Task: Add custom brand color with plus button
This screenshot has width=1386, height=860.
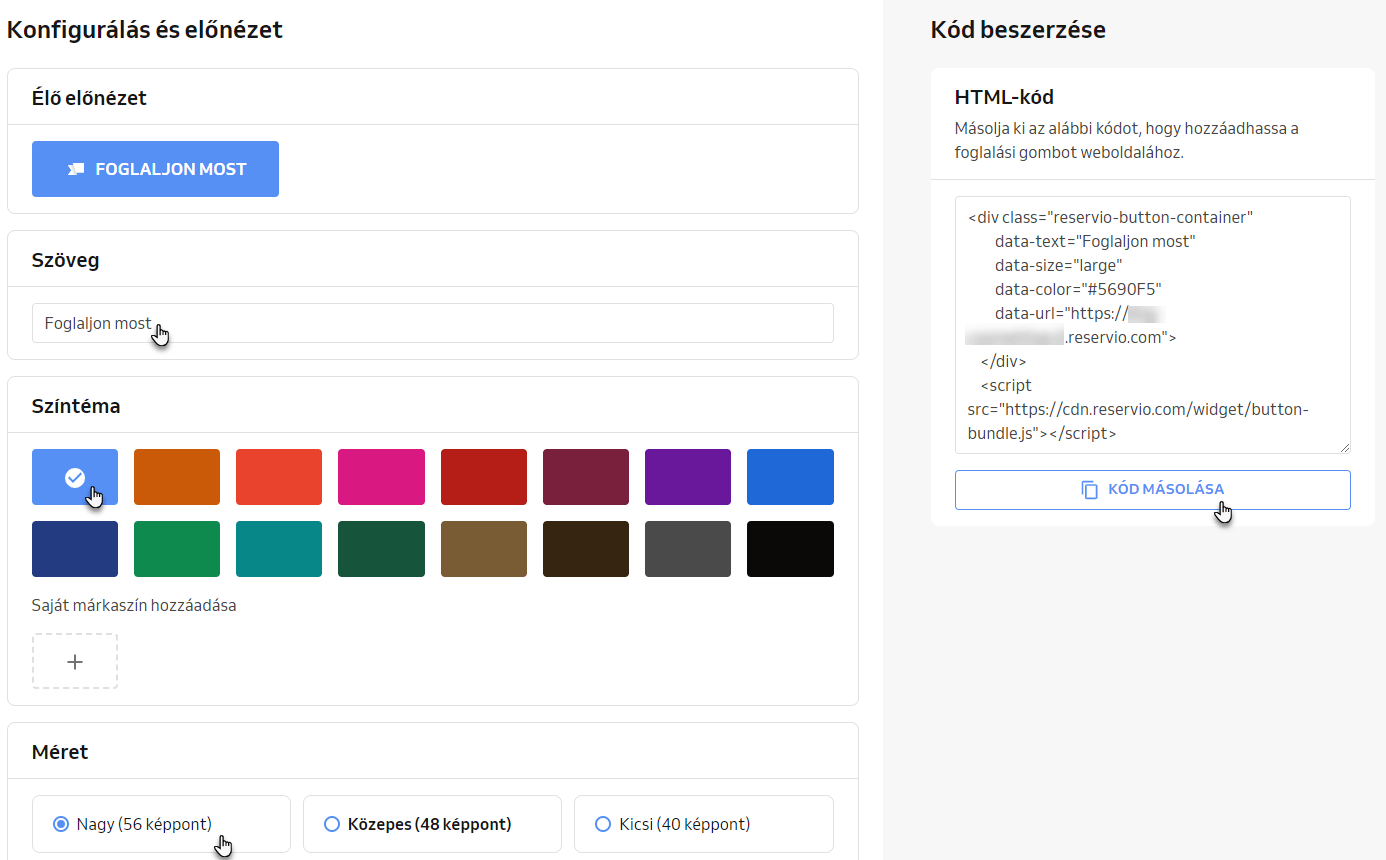Action: pos(75,661)
